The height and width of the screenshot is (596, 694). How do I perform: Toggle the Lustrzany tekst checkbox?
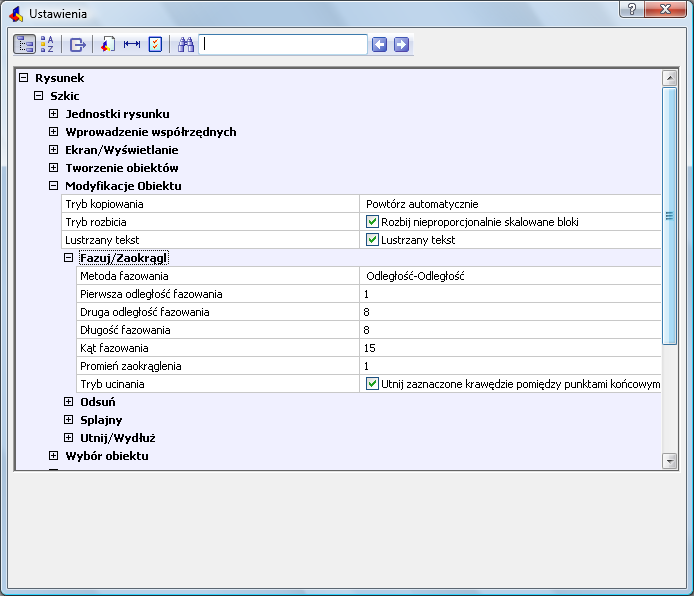[x=372, y=240]
